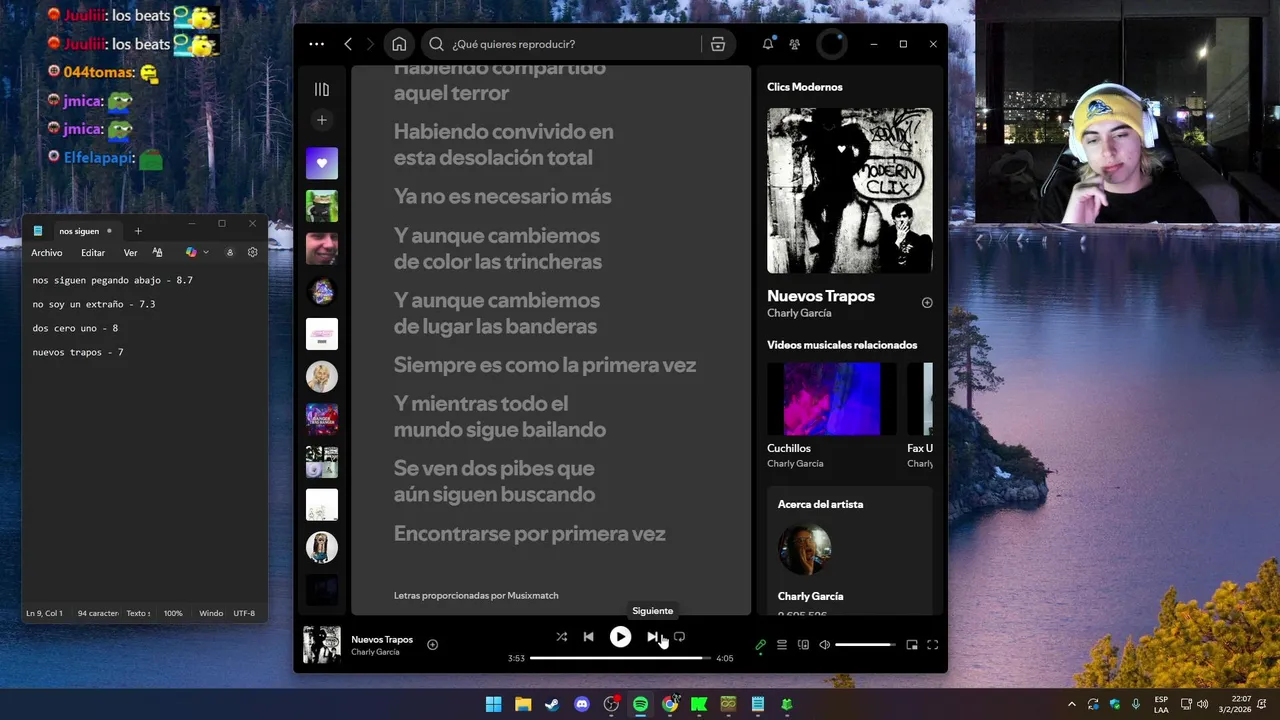Click lyric 'Siempre es como la primera vez'
1280x720 pixels.
[x=545, y=365]
